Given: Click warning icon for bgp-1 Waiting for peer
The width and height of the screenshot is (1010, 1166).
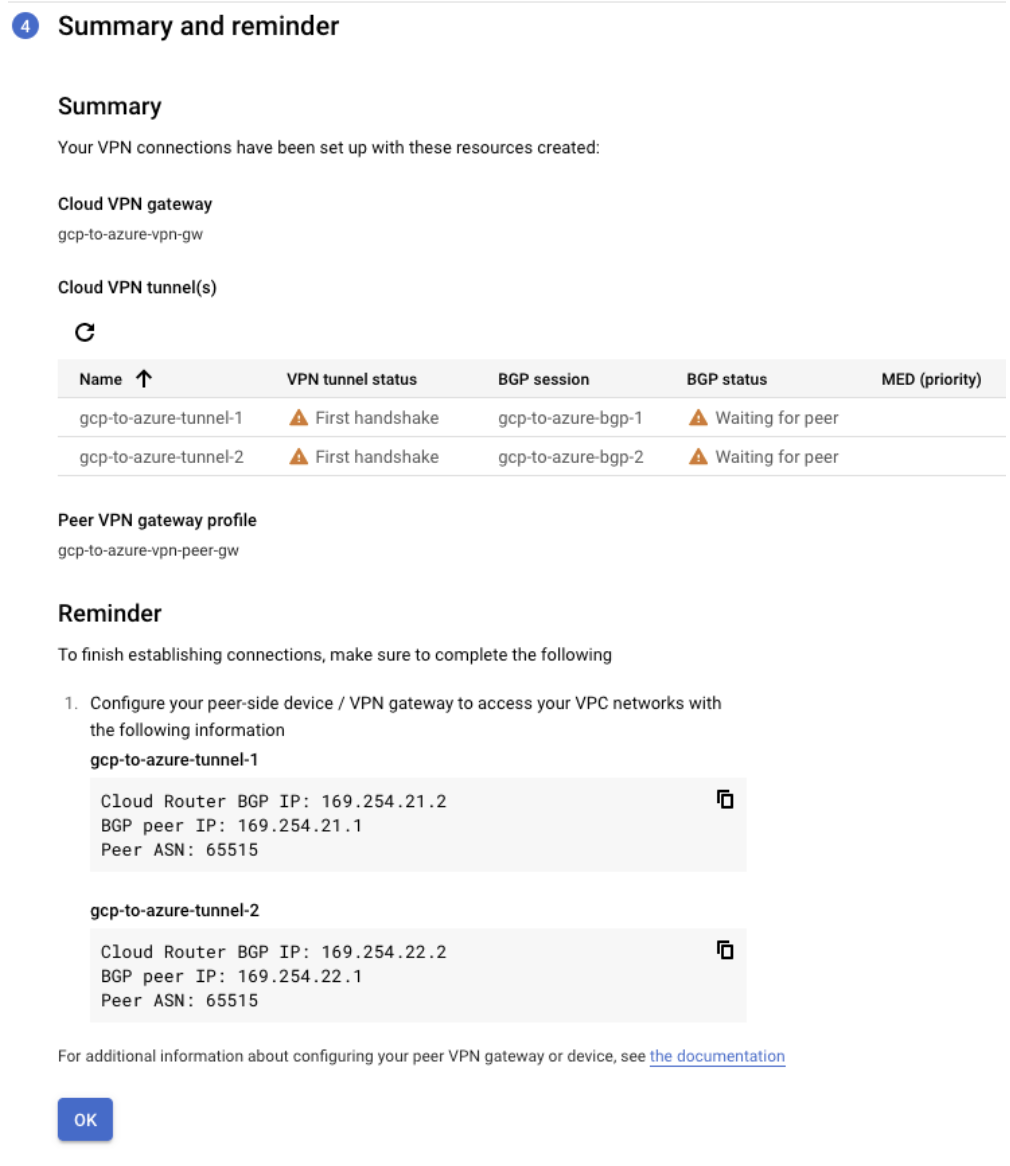Looking at the screenshot, I should coord(698,418).
